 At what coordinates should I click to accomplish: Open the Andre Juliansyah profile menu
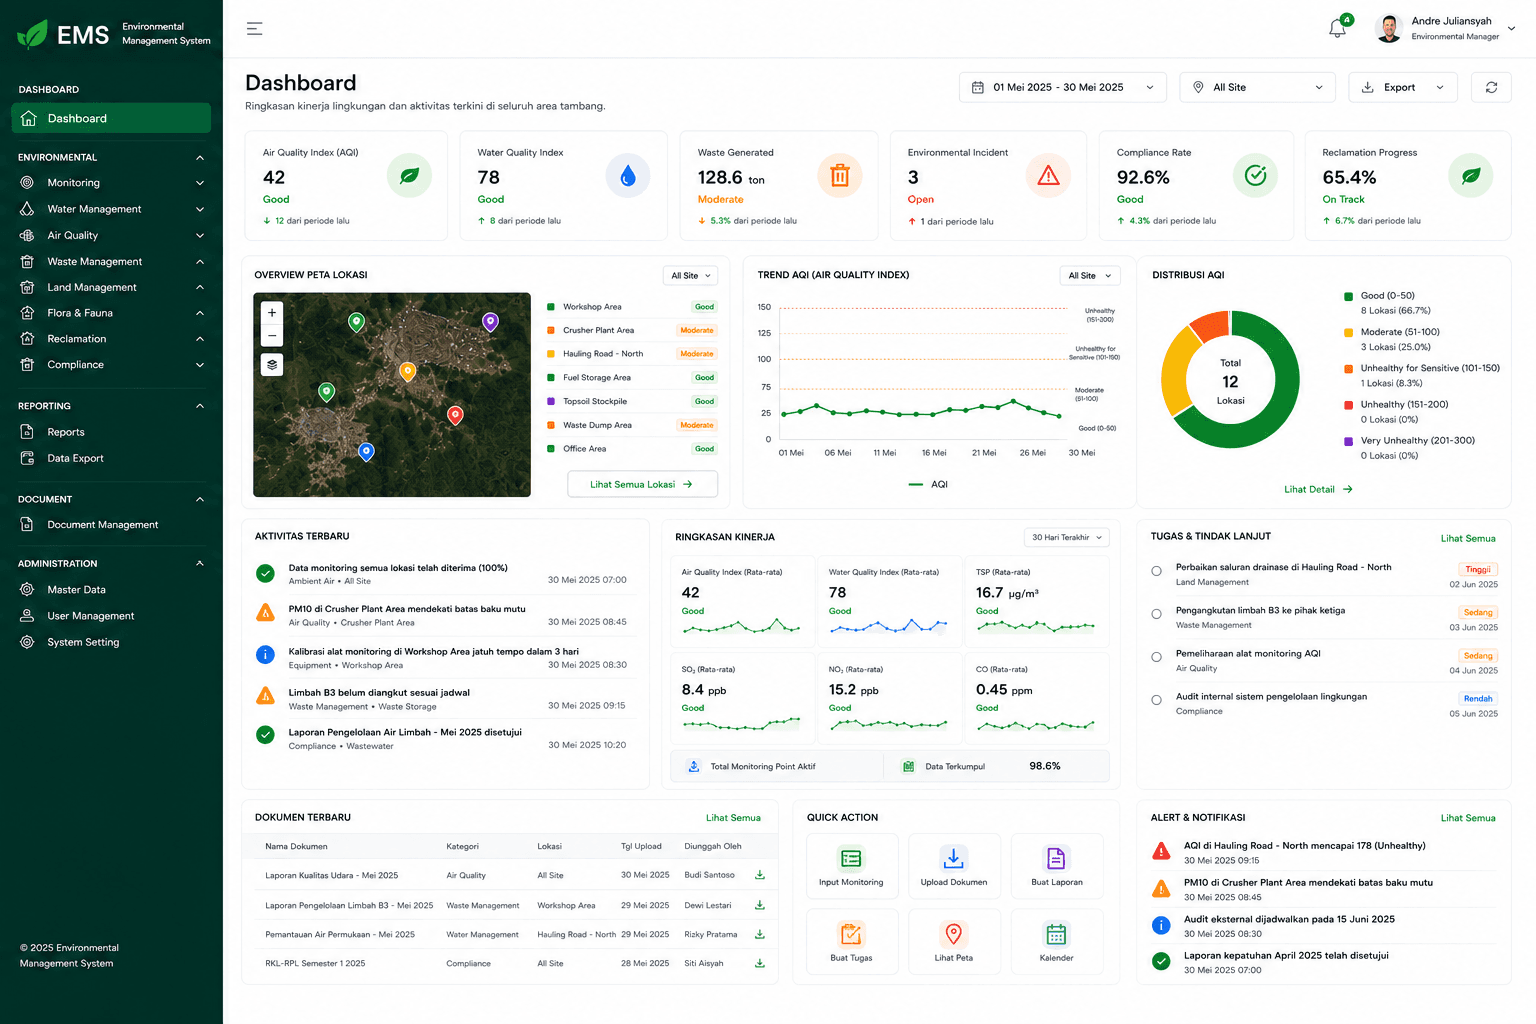[x=1446, y=28]
